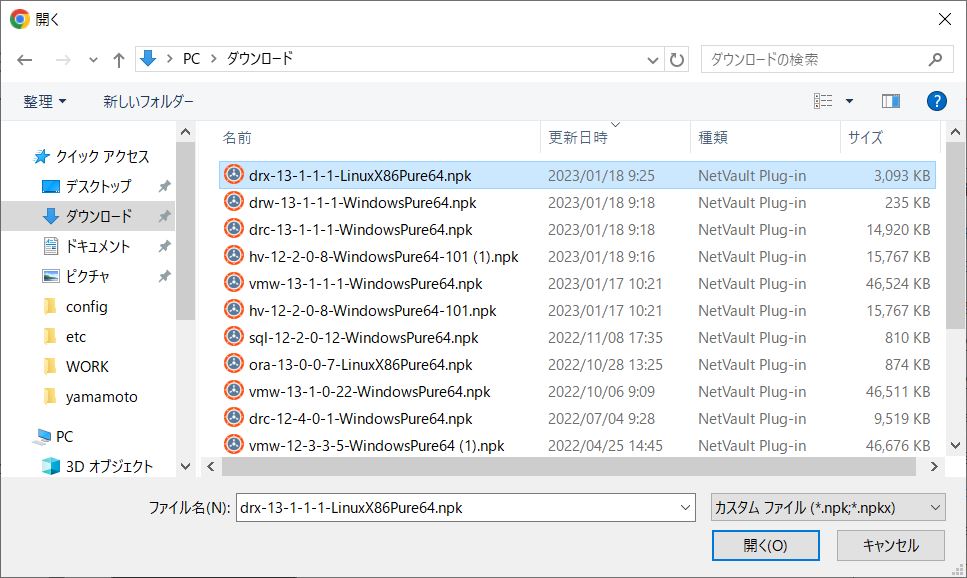
Task: Click icon of sql-12-2-0-12-WindowsPure64.npk
Action: (x=234, y=337)
